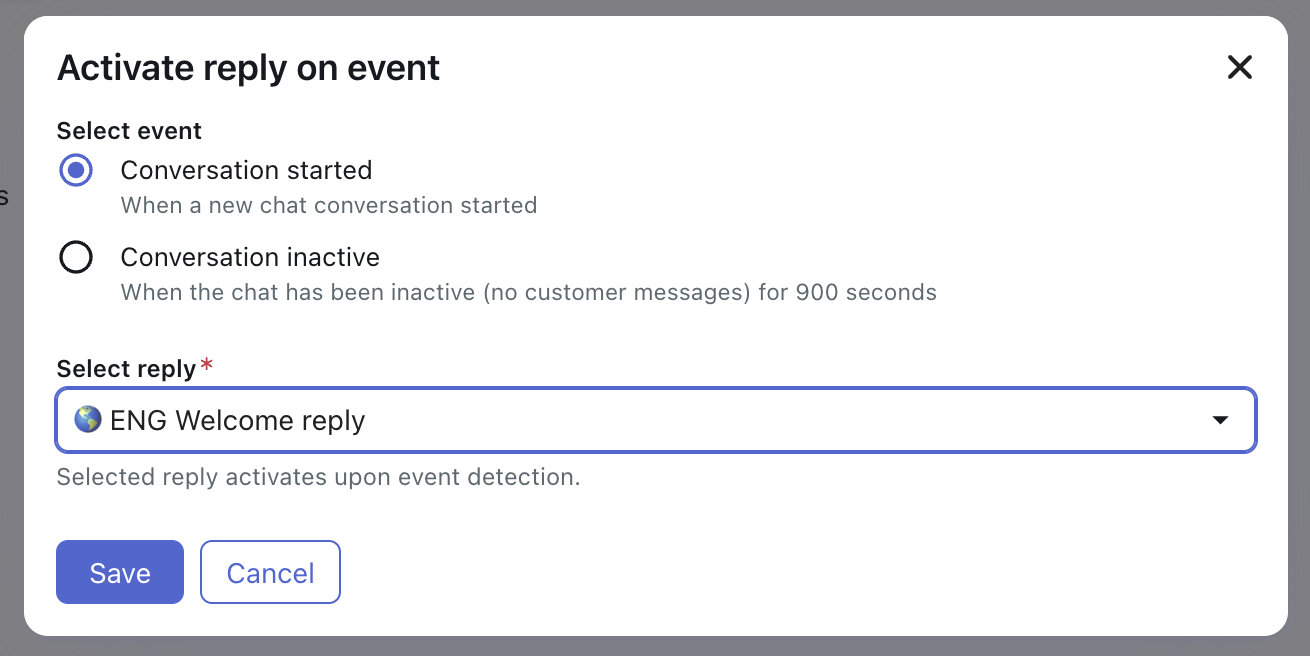
Task: Choose the Conversation inactive radio button
Action: coord(76,257)
